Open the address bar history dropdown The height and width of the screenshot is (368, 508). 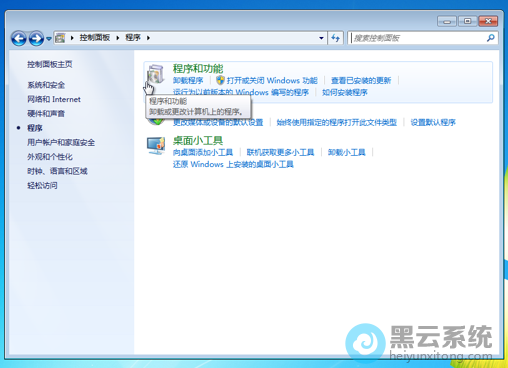point(321,38)
